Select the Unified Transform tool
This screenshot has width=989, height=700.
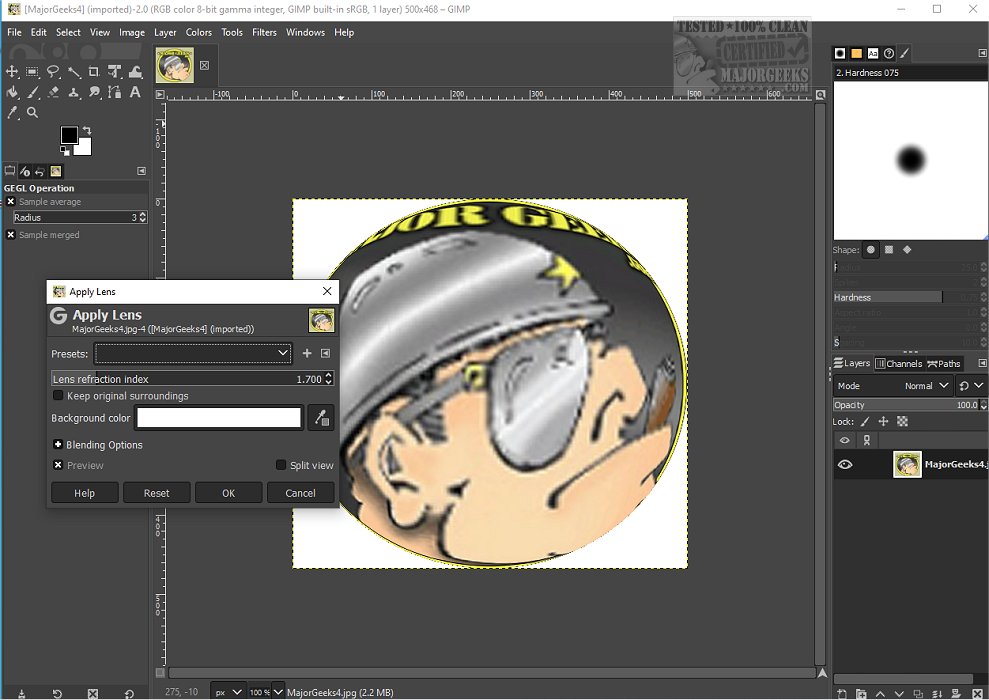[114, 72]
